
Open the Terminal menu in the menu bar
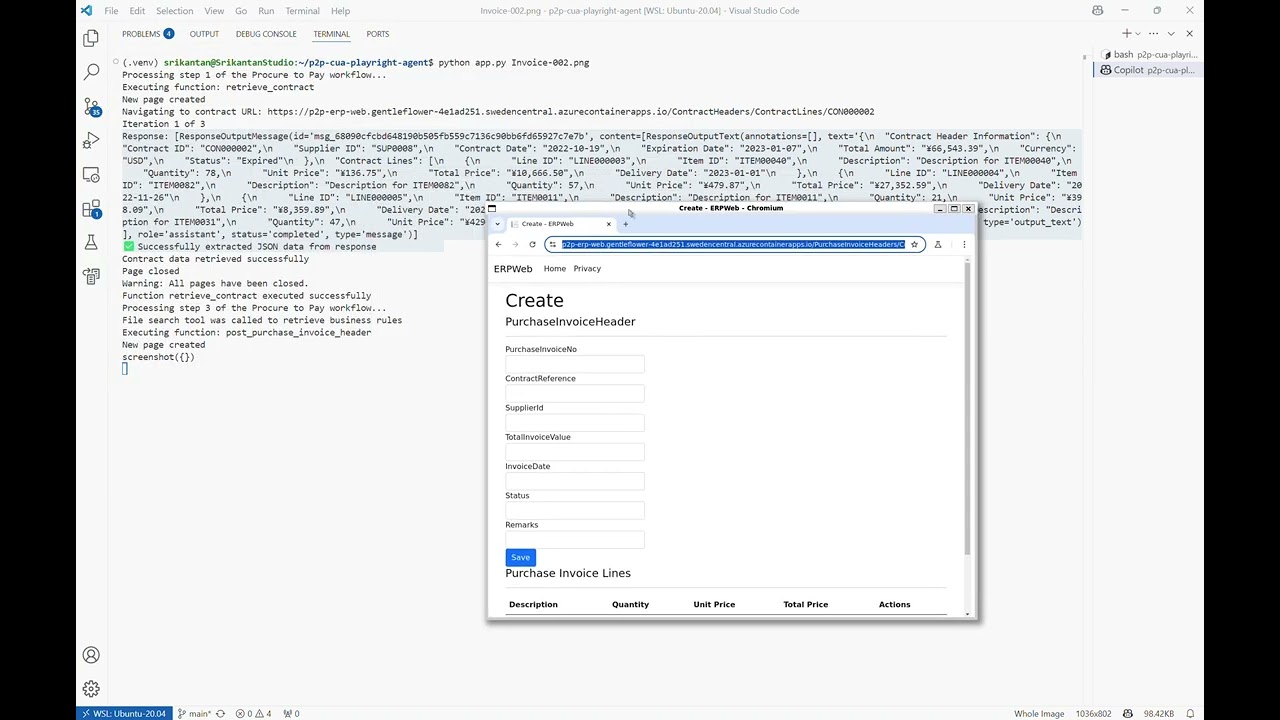click(302, 11)
